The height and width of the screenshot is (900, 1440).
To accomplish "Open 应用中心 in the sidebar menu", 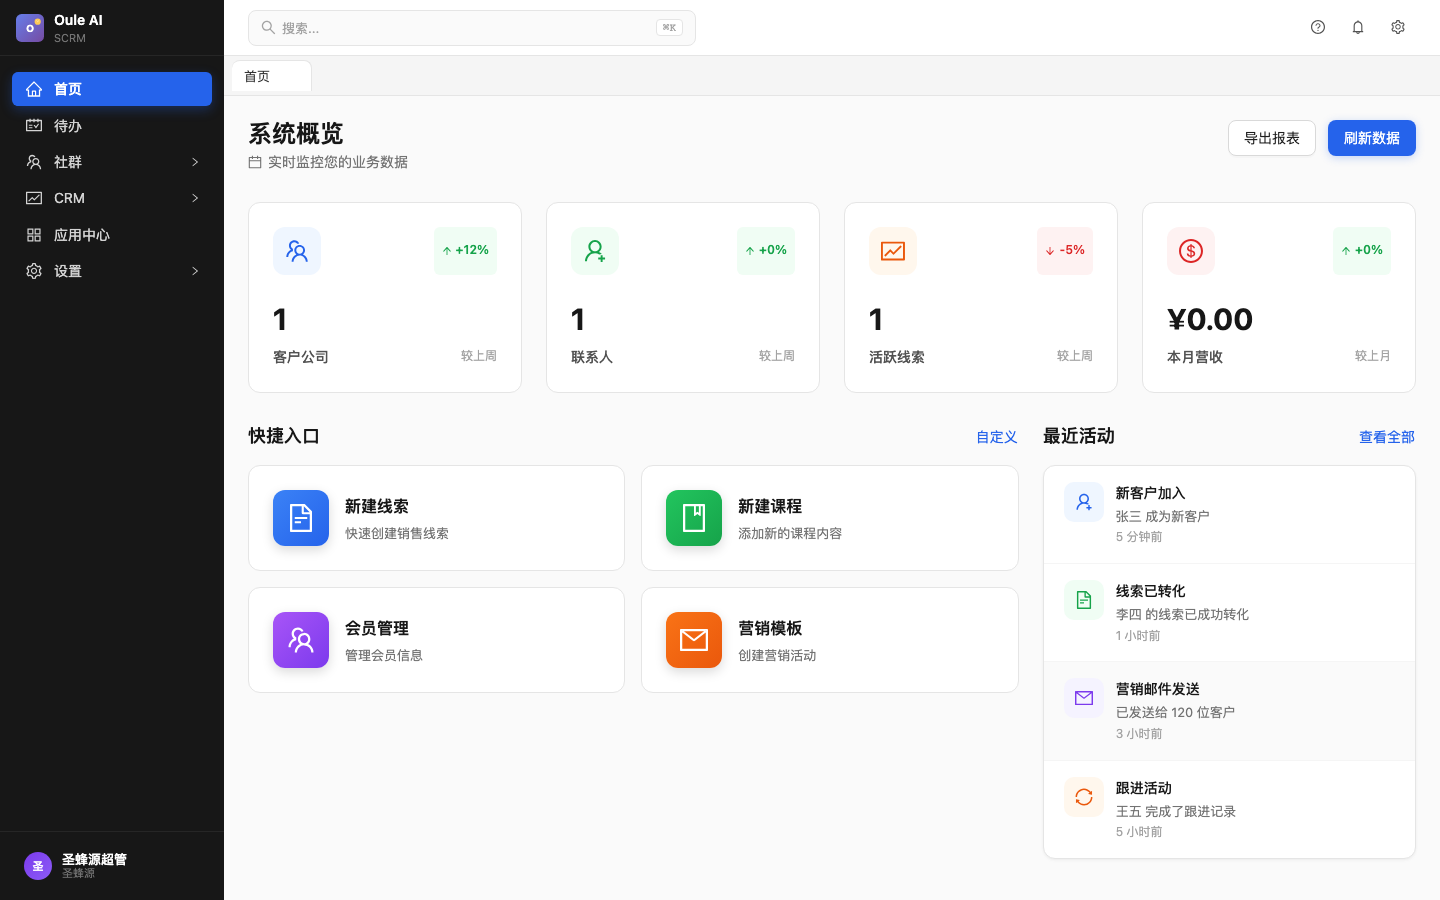I will (112, 235).
